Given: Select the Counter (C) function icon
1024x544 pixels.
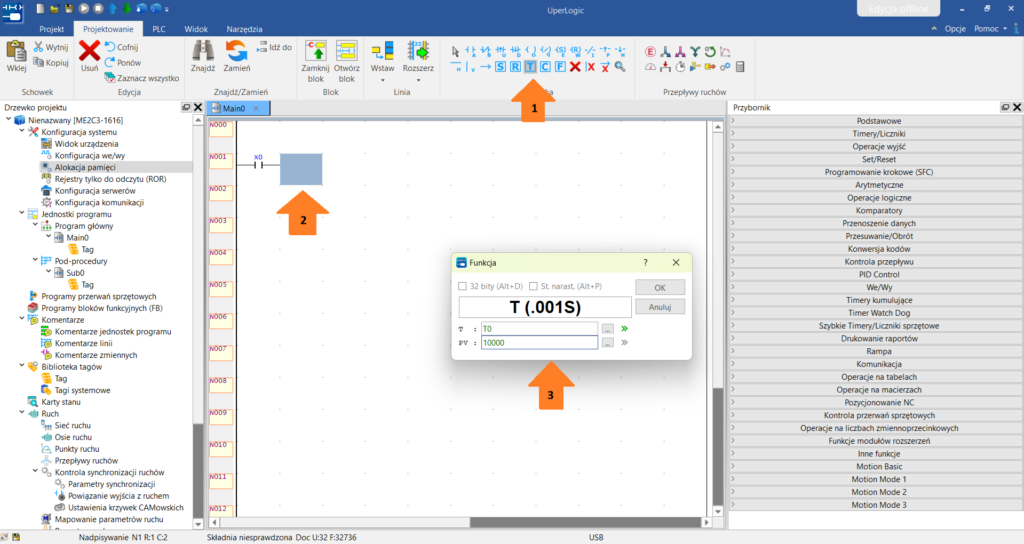Looking at the screenshot, I should [x=545, y=67].
